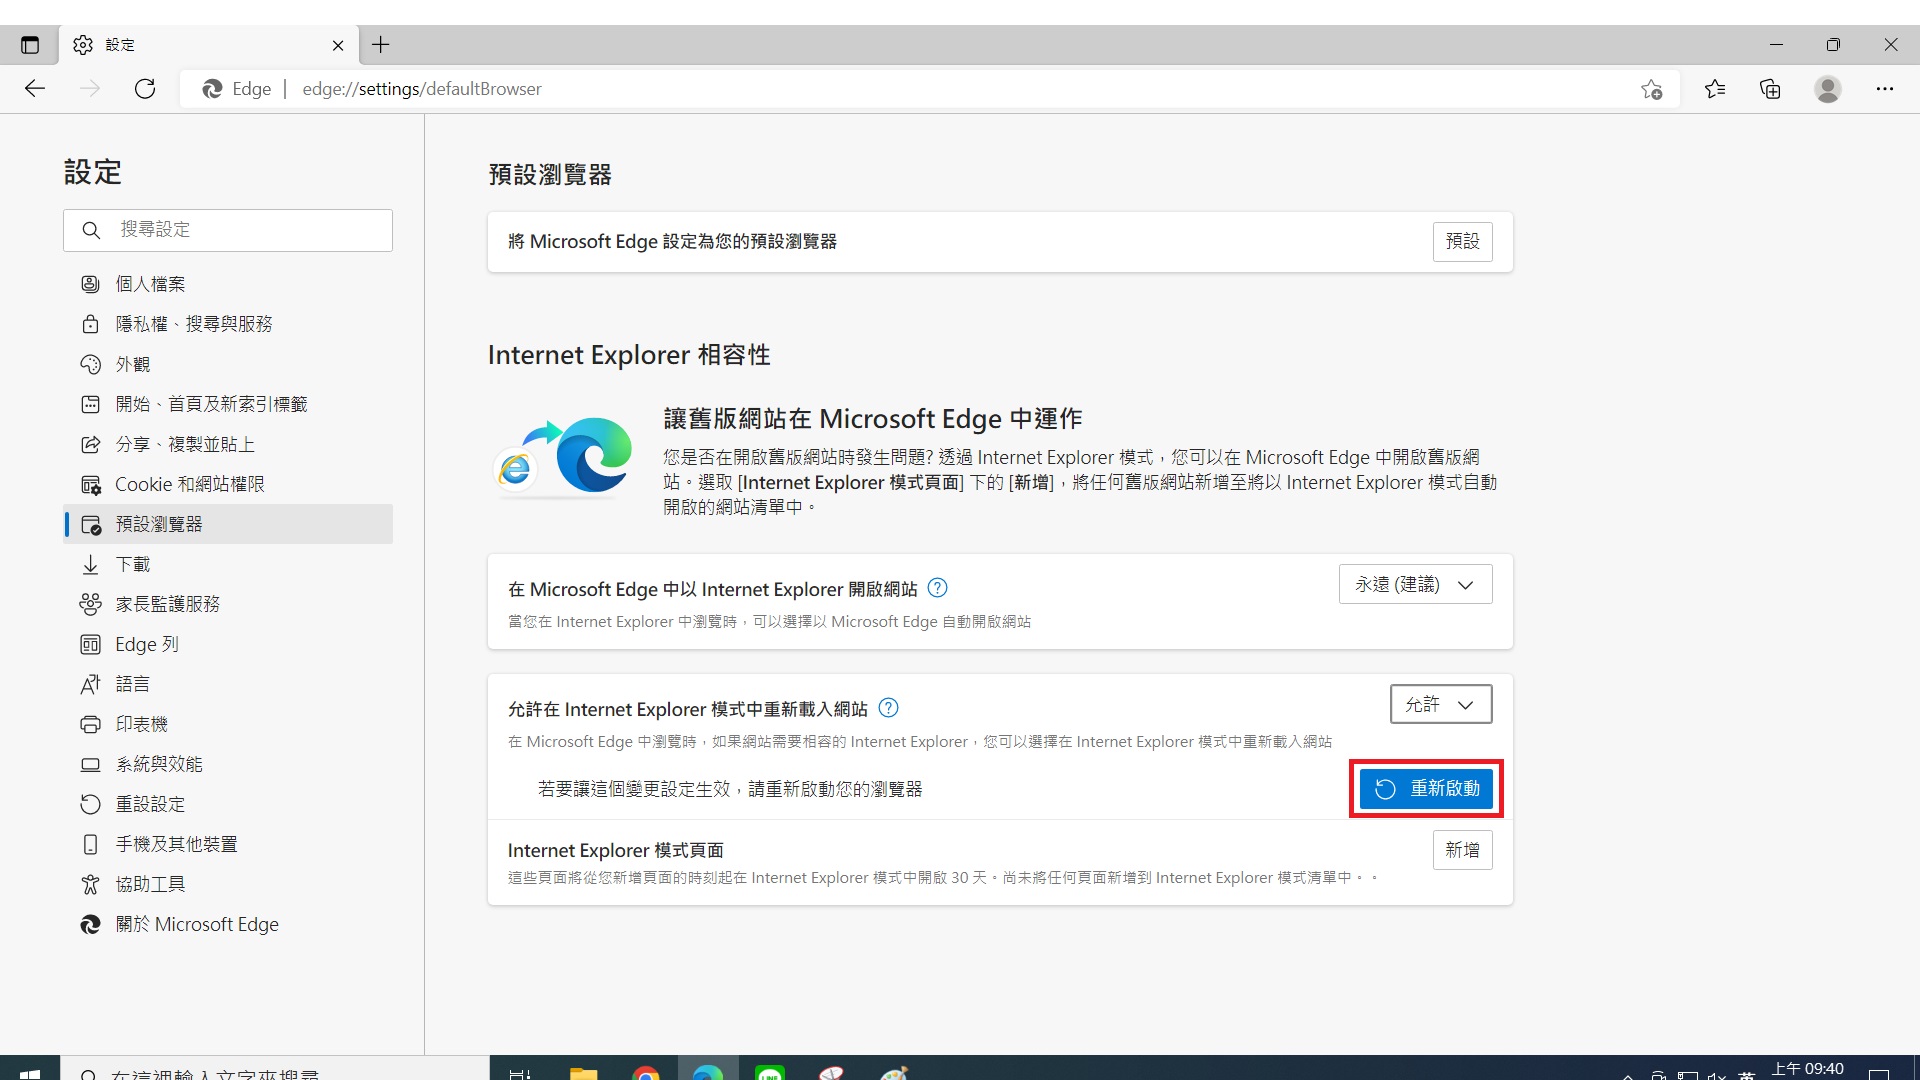Open 印表機 settings section
The height and width of the screenshot is (1080, 1920).
[x=228, y=724]
